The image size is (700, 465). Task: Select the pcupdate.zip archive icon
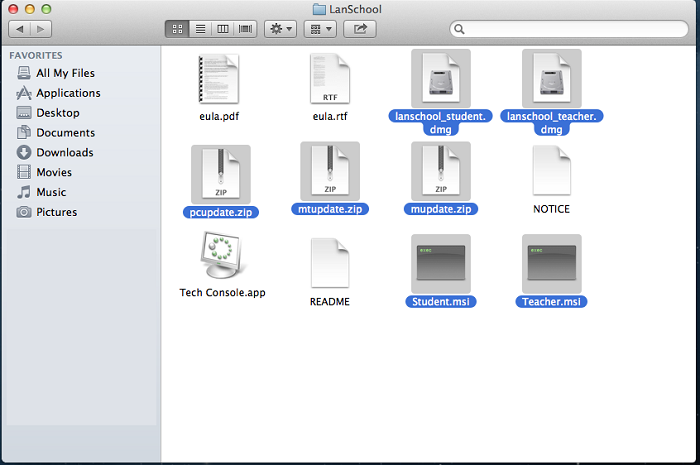[x=221, y=174]
